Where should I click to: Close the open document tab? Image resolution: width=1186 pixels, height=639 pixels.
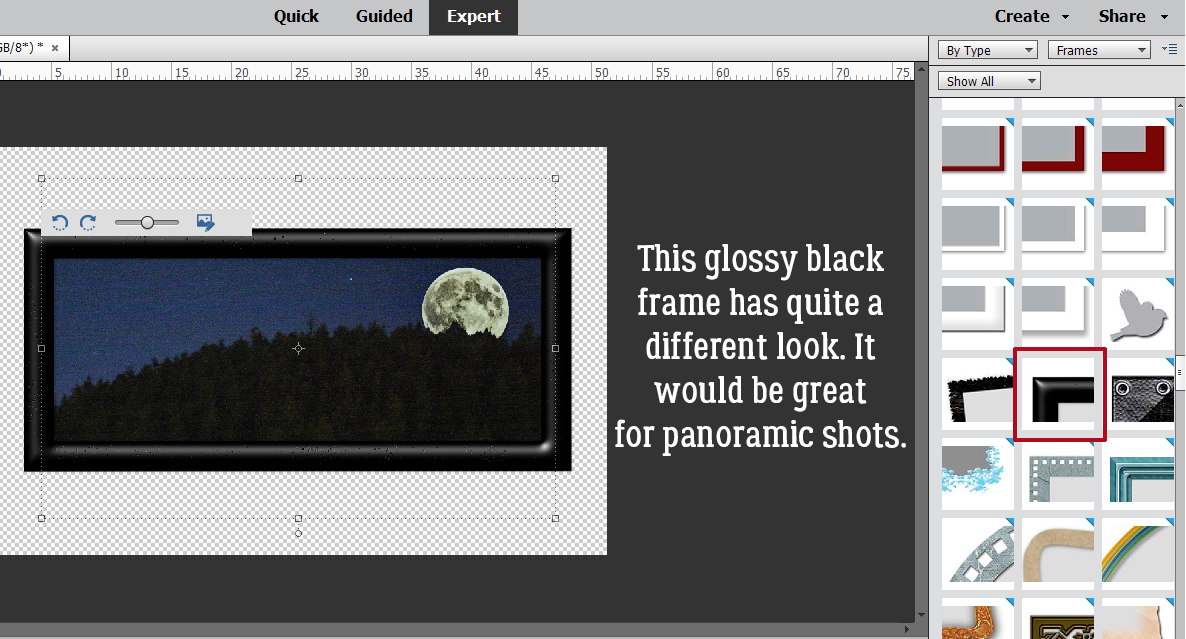pos(55,48)
